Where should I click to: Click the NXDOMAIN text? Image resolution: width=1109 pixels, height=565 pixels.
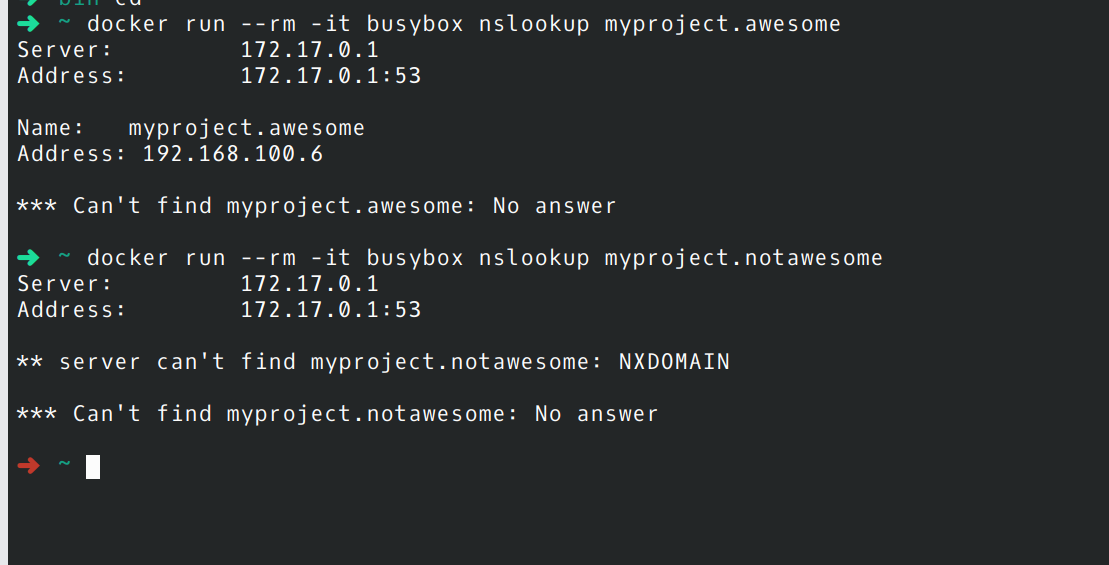click(x=674, y=361)
